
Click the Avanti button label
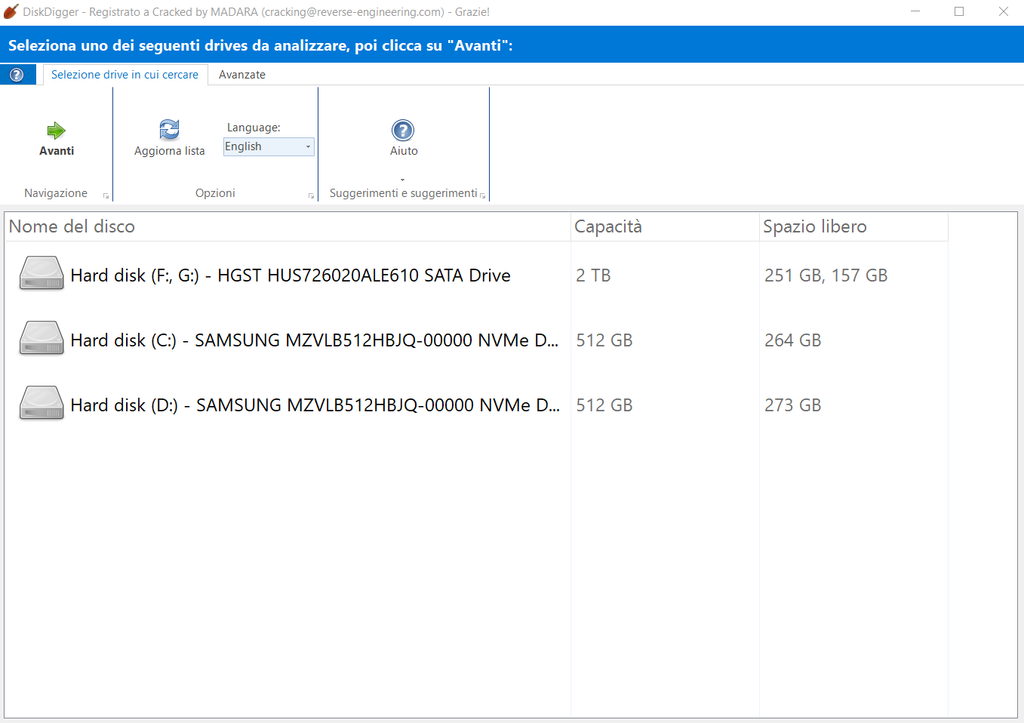coord(57,151)
